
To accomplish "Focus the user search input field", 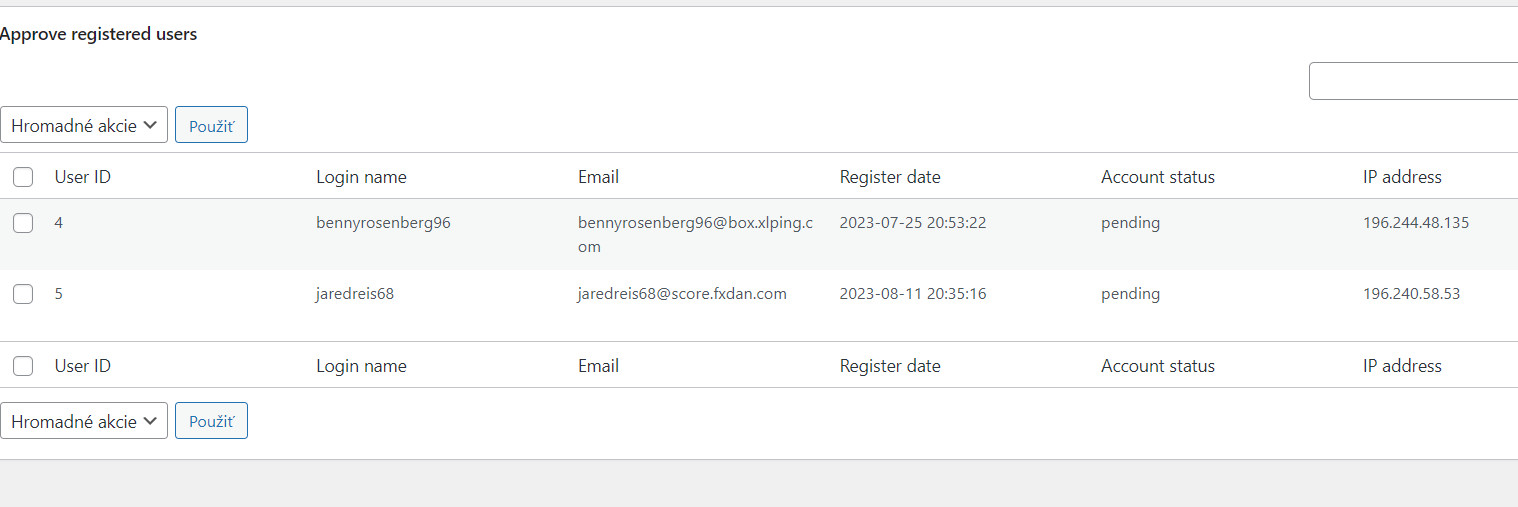I will pos(1413,81).
